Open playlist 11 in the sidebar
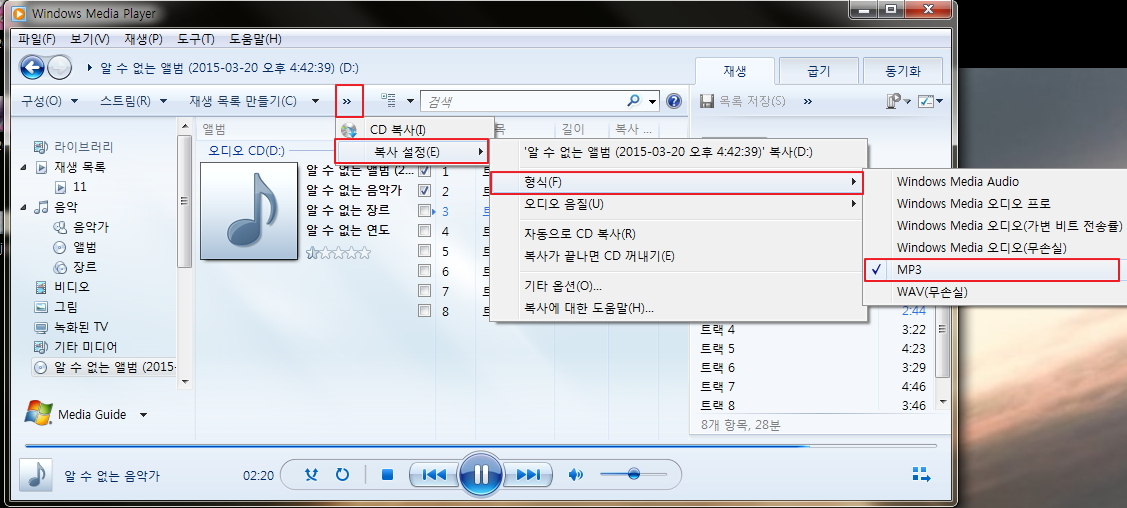1127x508 pixels. point(80,187)
